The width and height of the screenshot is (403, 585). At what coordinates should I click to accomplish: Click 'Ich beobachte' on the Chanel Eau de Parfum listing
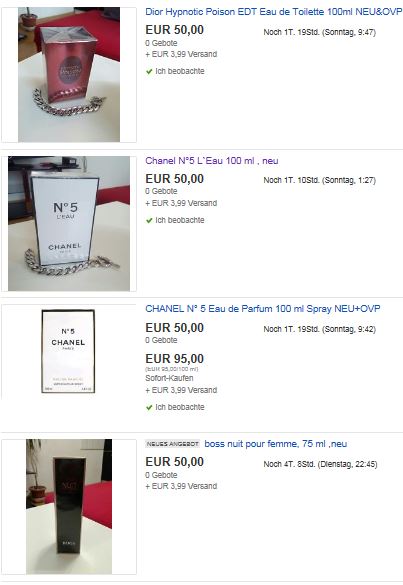[180, 407]
